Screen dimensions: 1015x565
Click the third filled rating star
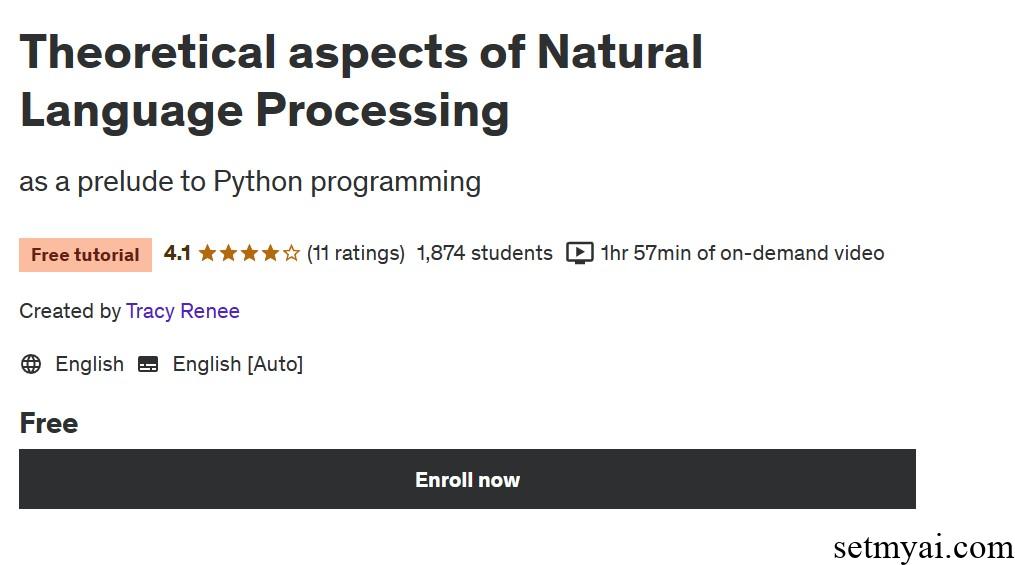coord(250,253)
